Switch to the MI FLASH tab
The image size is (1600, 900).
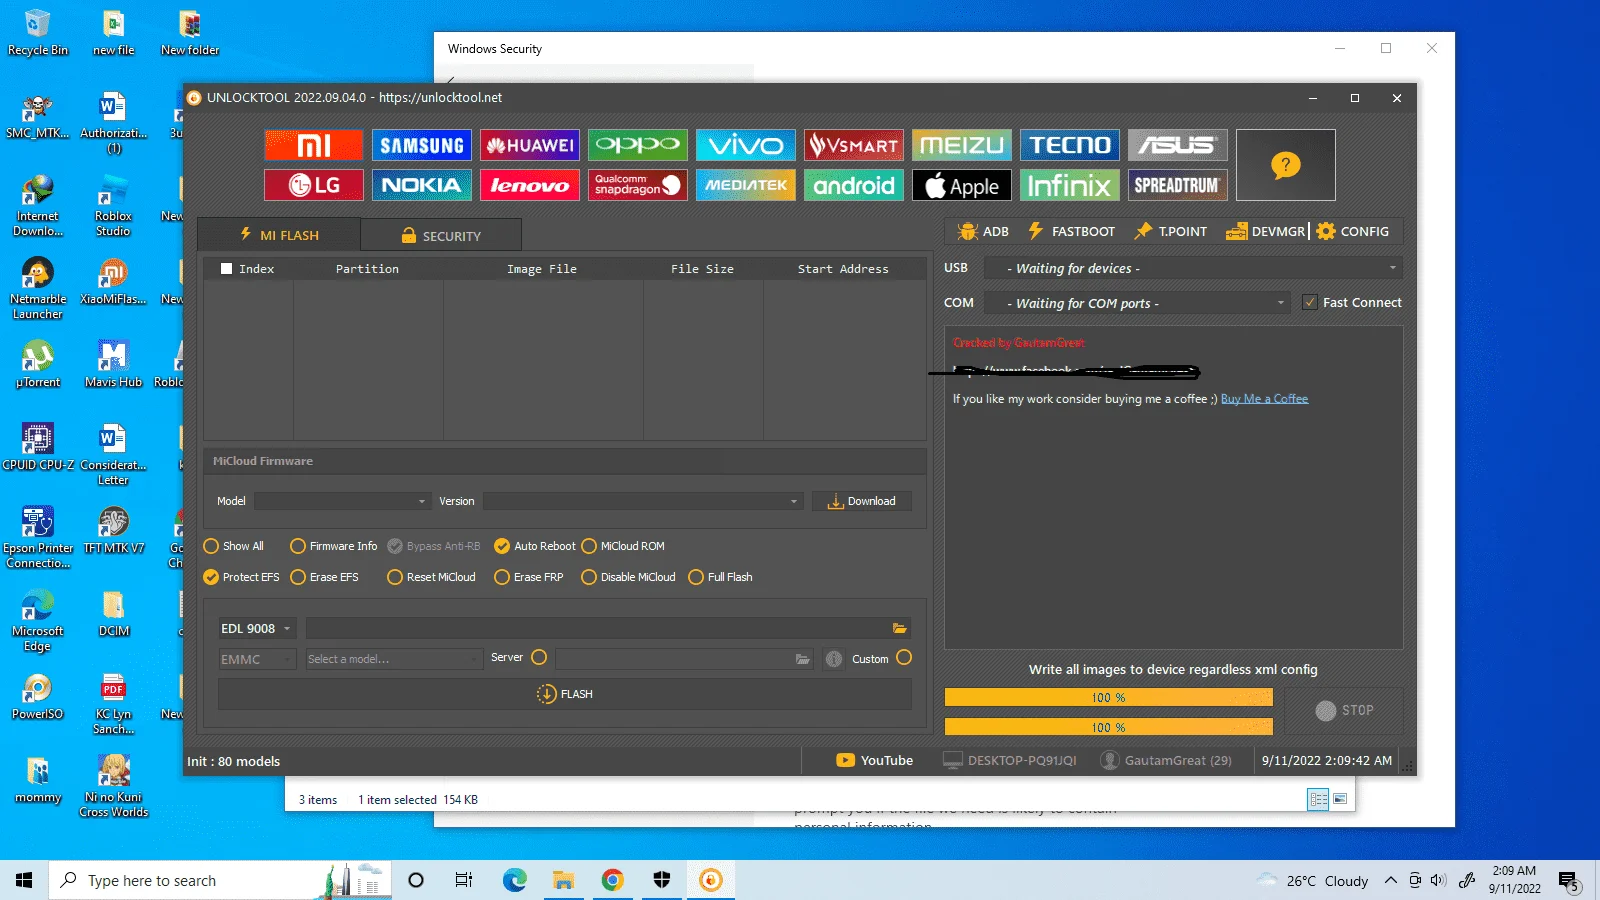pyautogui.click(x=279, y=235)
